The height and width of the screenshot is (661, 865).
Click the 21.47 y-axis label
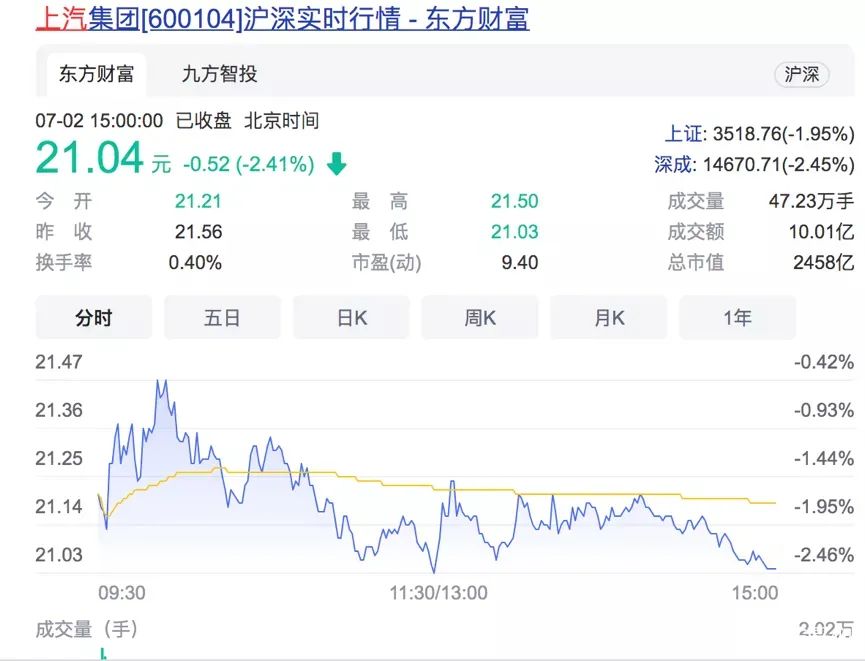pyautogui.click(x=59, y=362)
